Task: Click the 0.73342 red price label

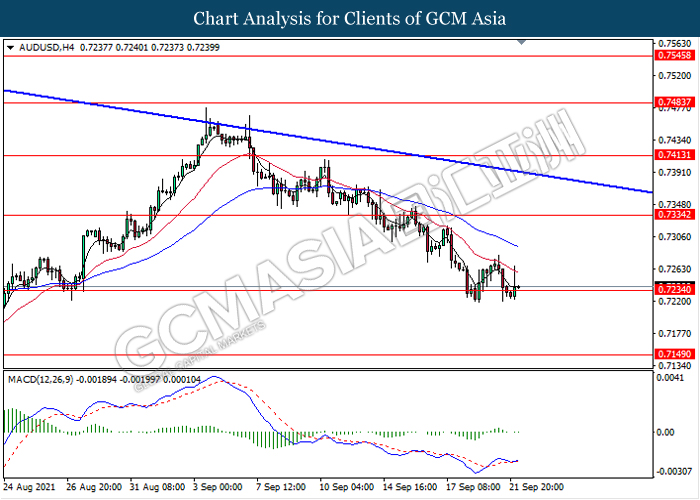Action: pos(675,215)
